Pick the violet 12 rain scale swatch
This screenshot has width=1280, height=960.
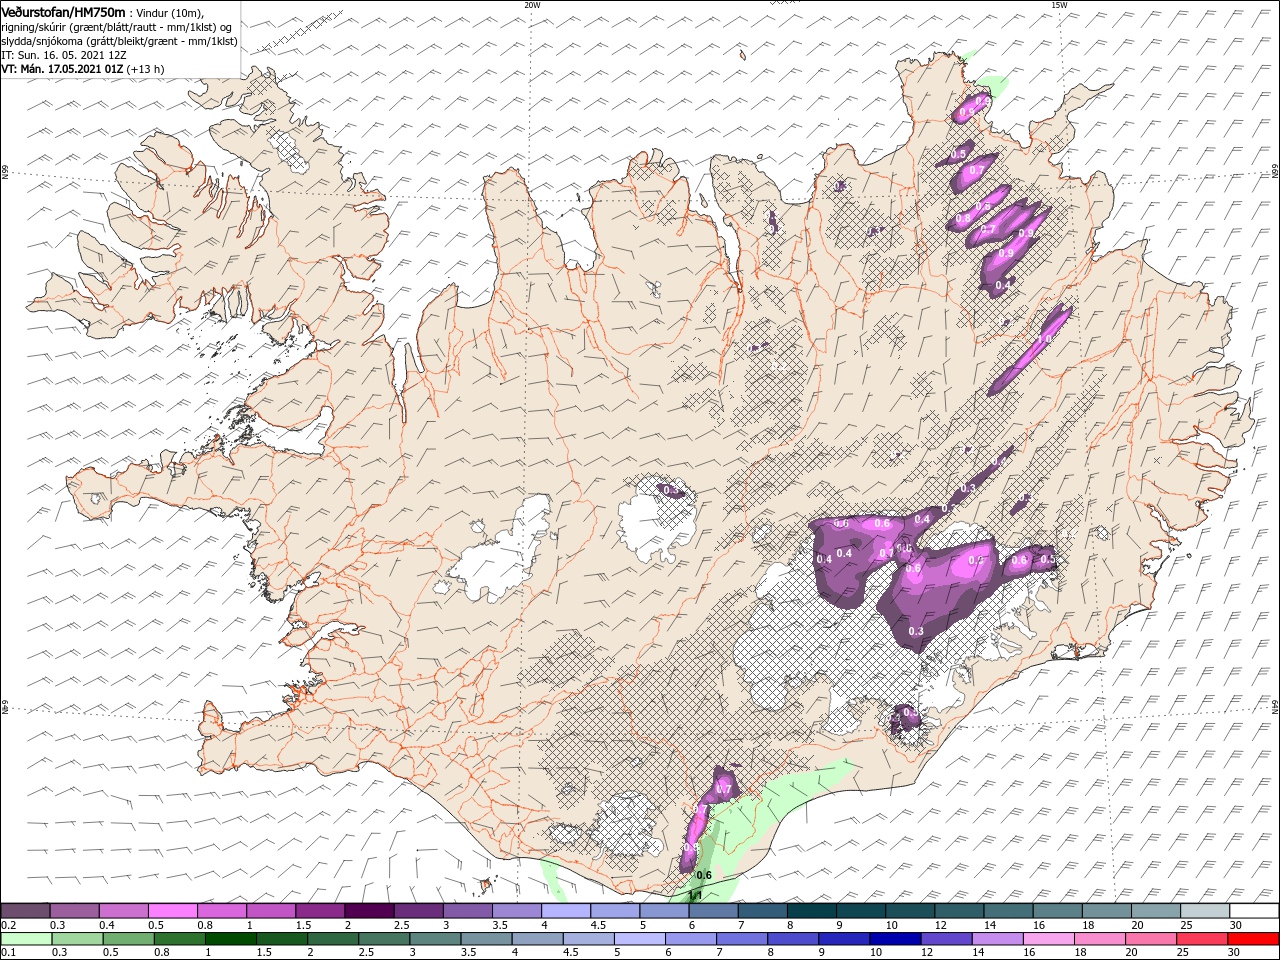click(946, 939)
